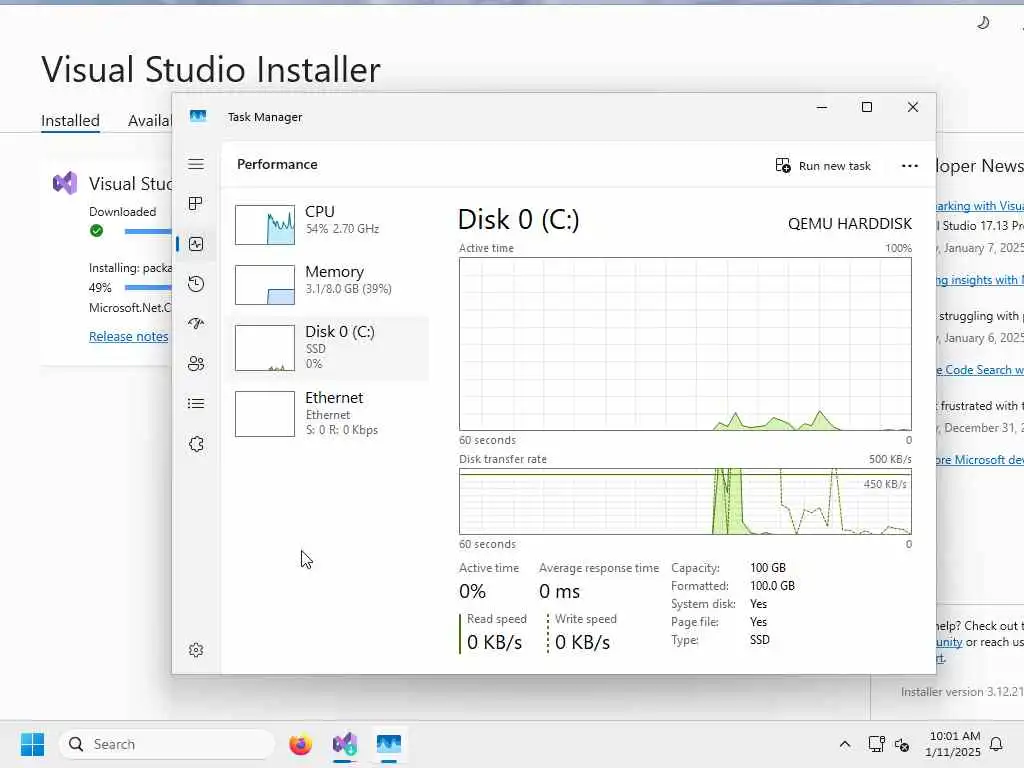Open notifications bell icon
1024x768 pixels.
pyautogui.click(x=996, y=744)
